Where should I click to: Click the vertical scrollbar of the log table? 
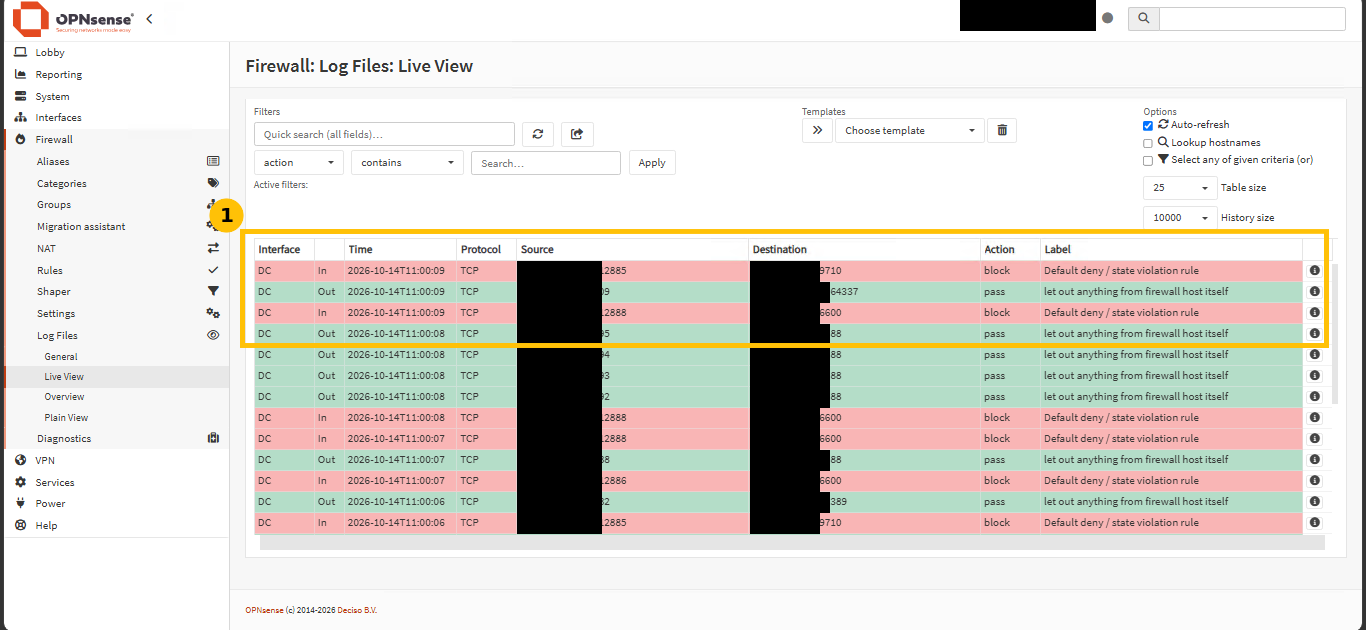click(1334, 334)
